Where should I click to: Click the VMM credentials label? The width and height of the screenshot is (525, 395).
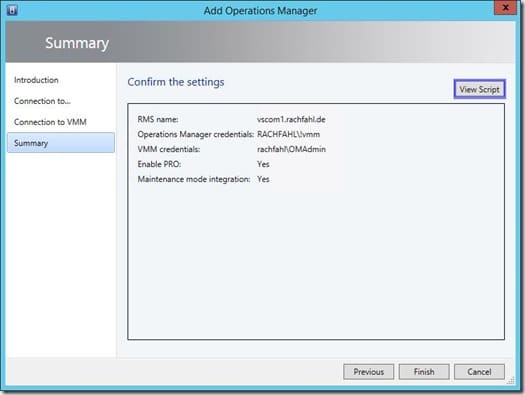[169, 149]
